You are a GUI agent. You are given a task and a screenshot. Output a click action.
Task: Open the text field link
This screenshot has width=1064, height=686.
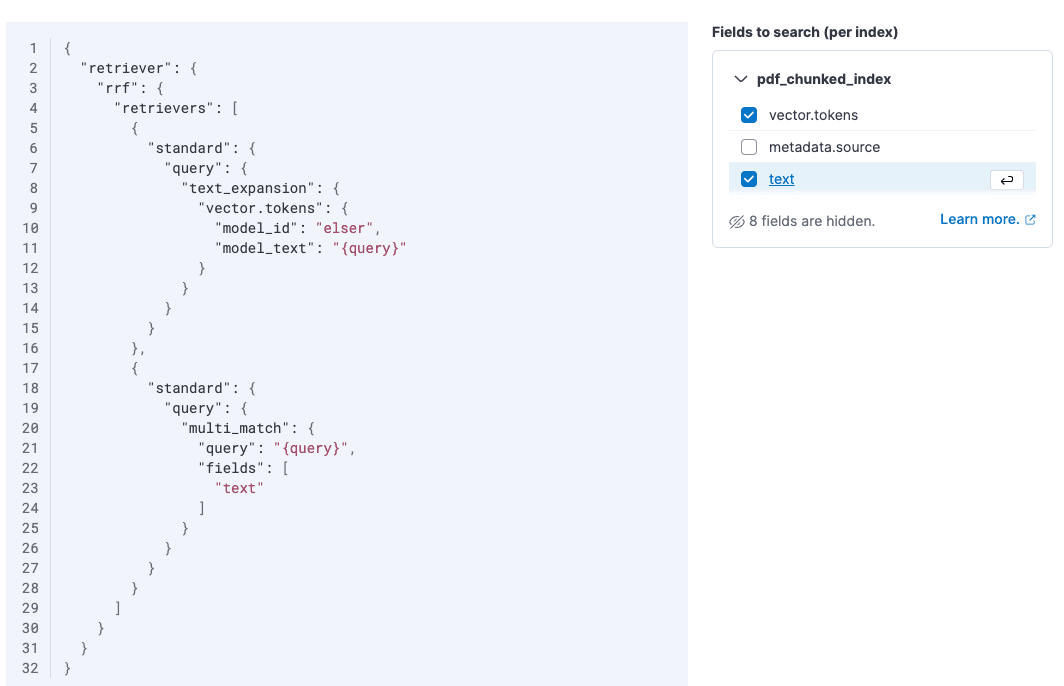(x=781, y=179)
